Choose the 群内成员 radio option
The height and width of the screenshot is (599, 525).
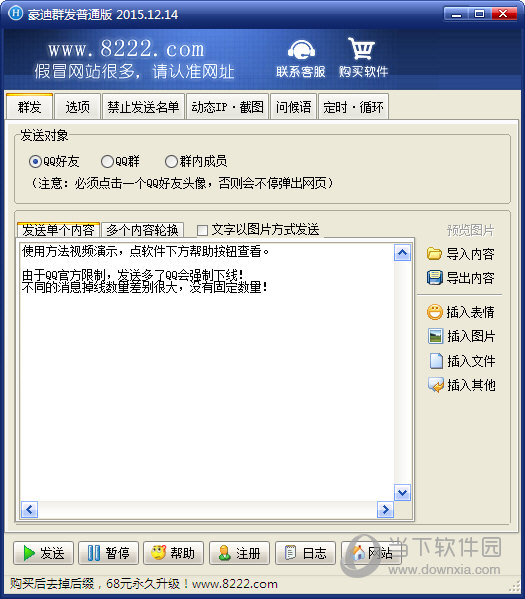(x=171, y=162)
